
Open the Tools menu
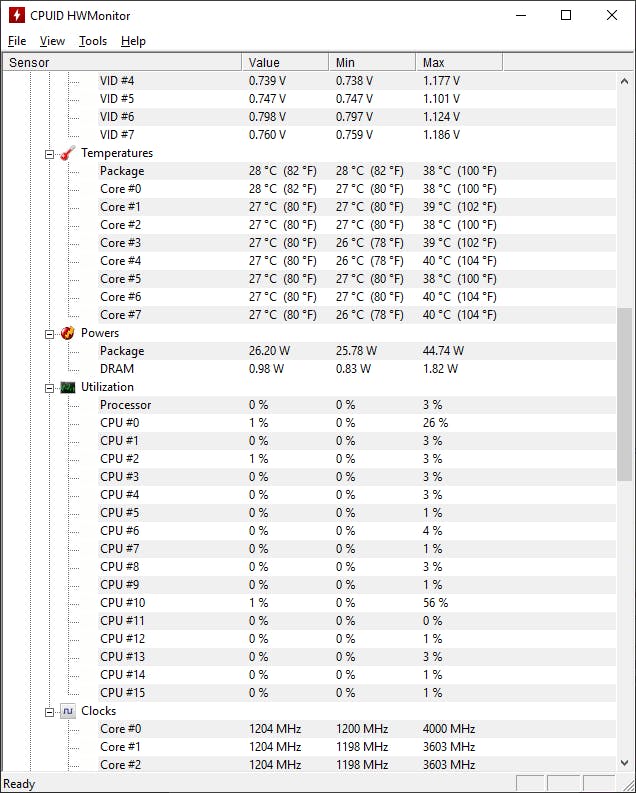click(93, 41)
